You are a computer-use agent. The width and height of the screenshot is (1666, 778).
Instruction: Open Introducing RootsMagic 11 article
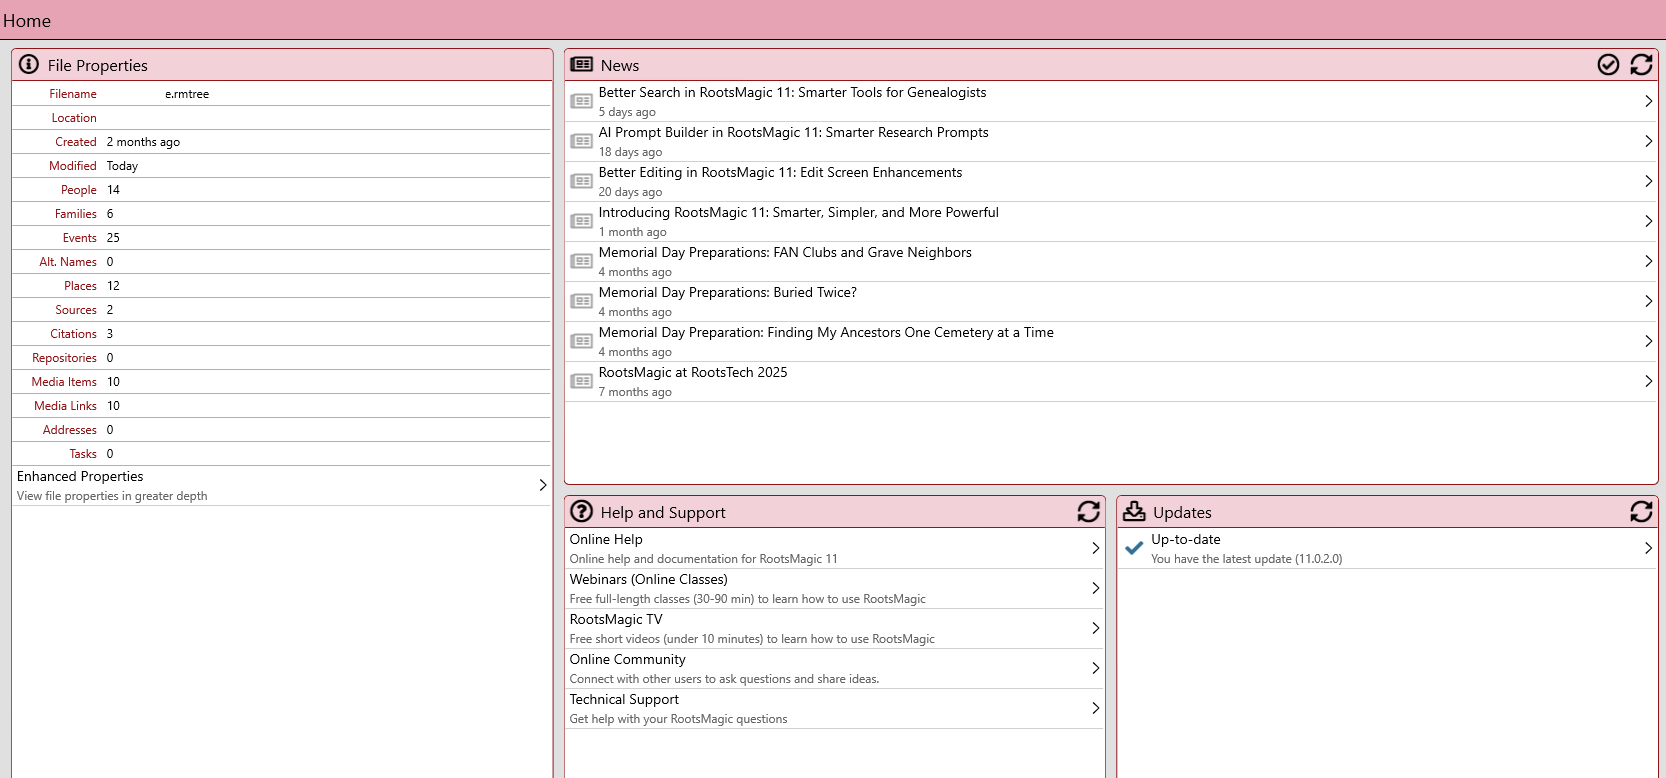[x=1111, y=221]
